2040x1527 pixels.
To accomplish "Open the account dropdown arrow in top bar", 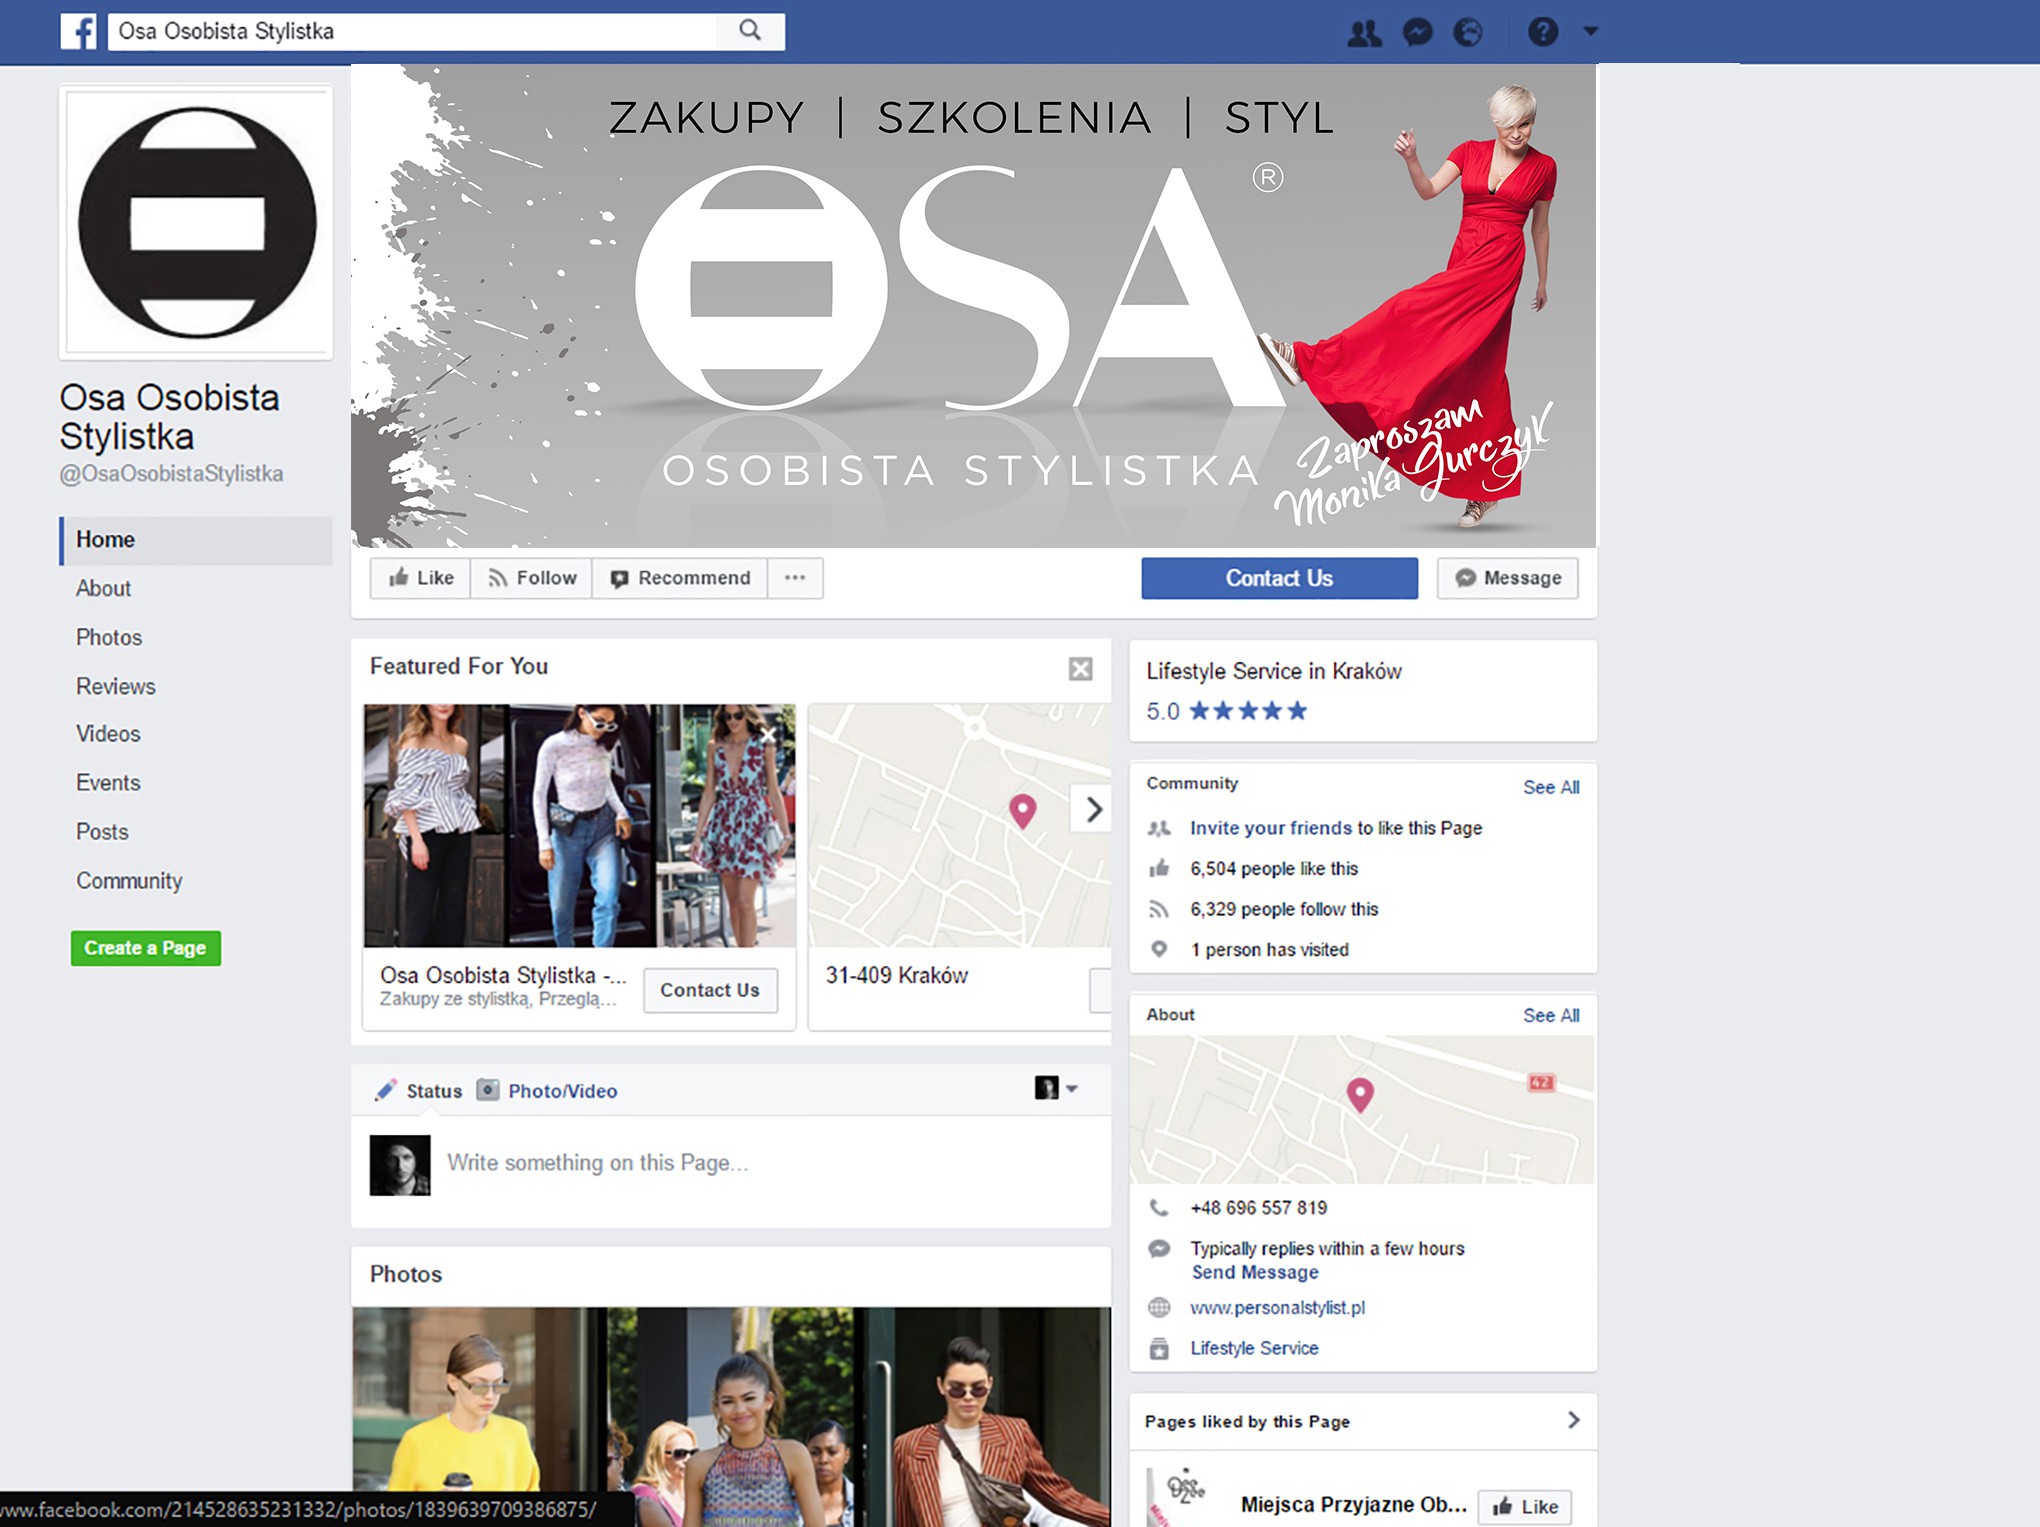I will pos(1590,32).
